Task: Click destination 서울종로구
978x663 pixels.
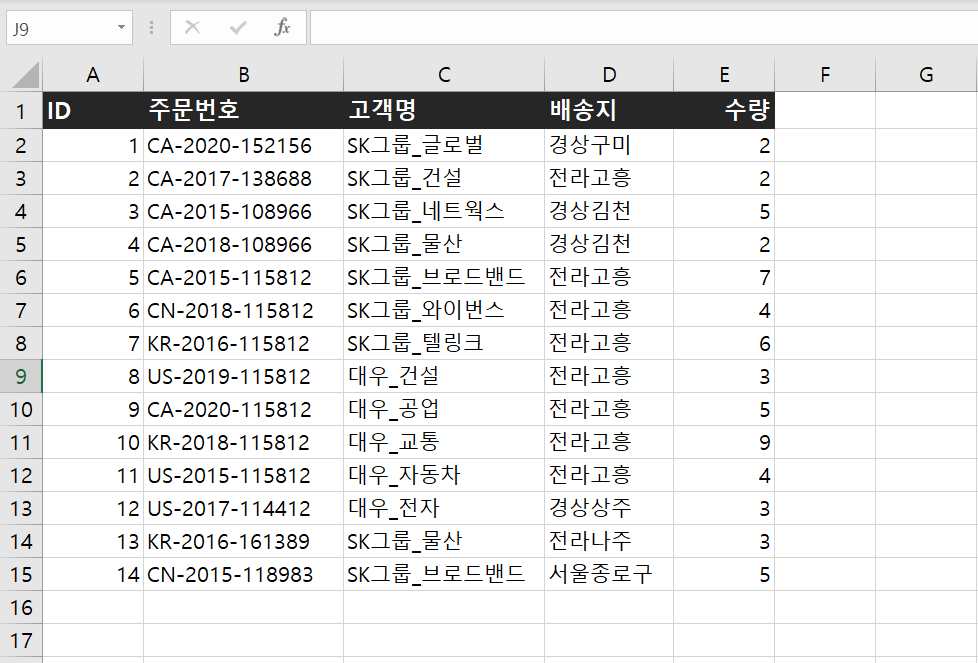Action: pyautogui.click(x=609, y=574)
